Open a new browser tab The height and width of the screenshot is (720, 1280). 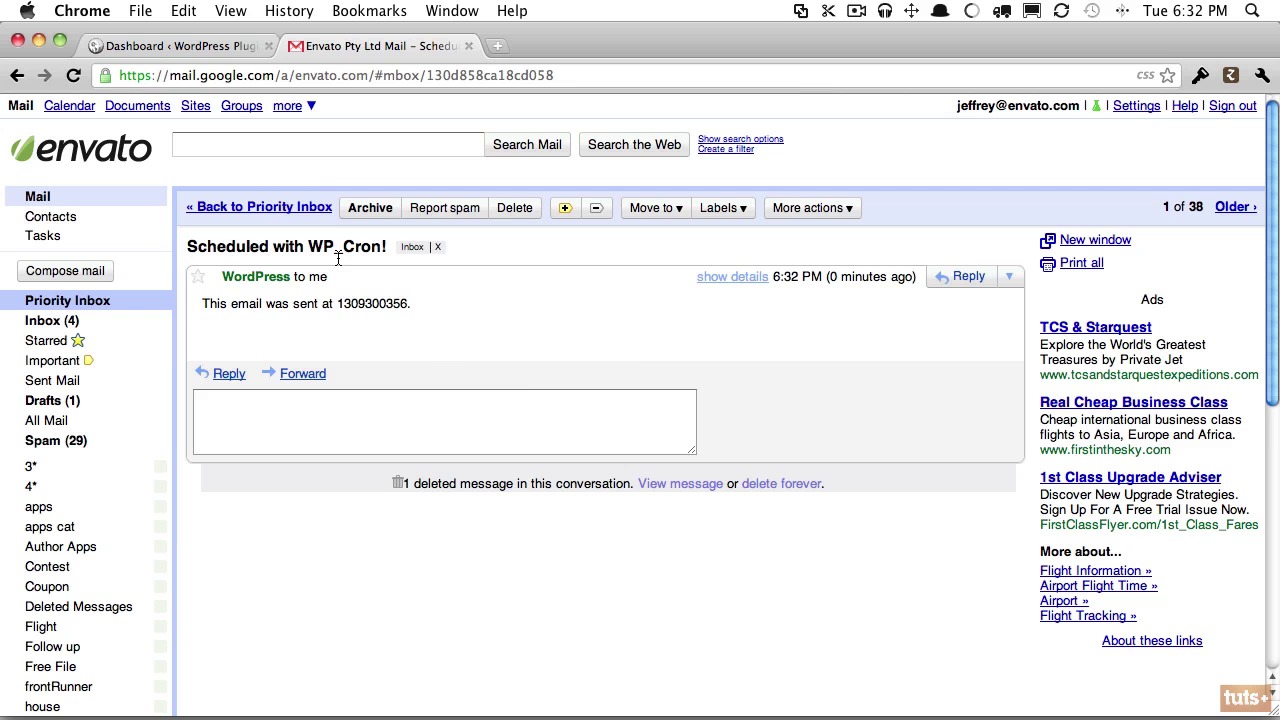click(497, 46)
